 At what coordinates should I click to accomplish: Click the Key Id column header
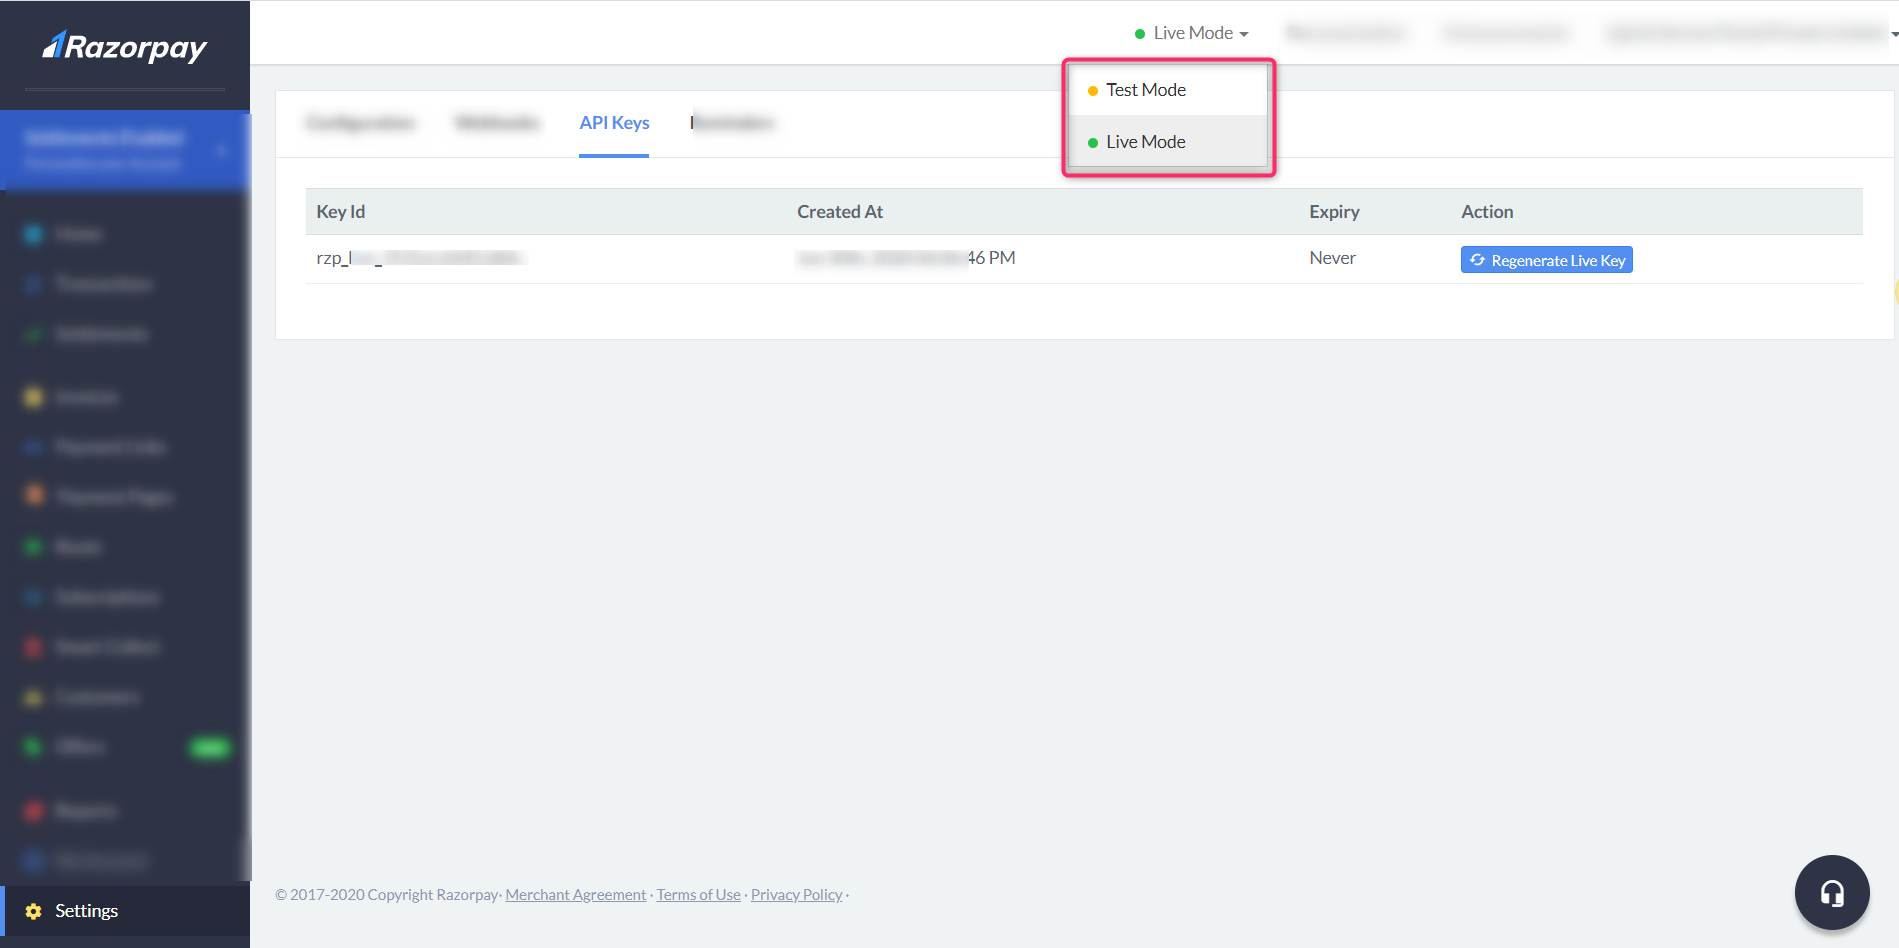341,212
